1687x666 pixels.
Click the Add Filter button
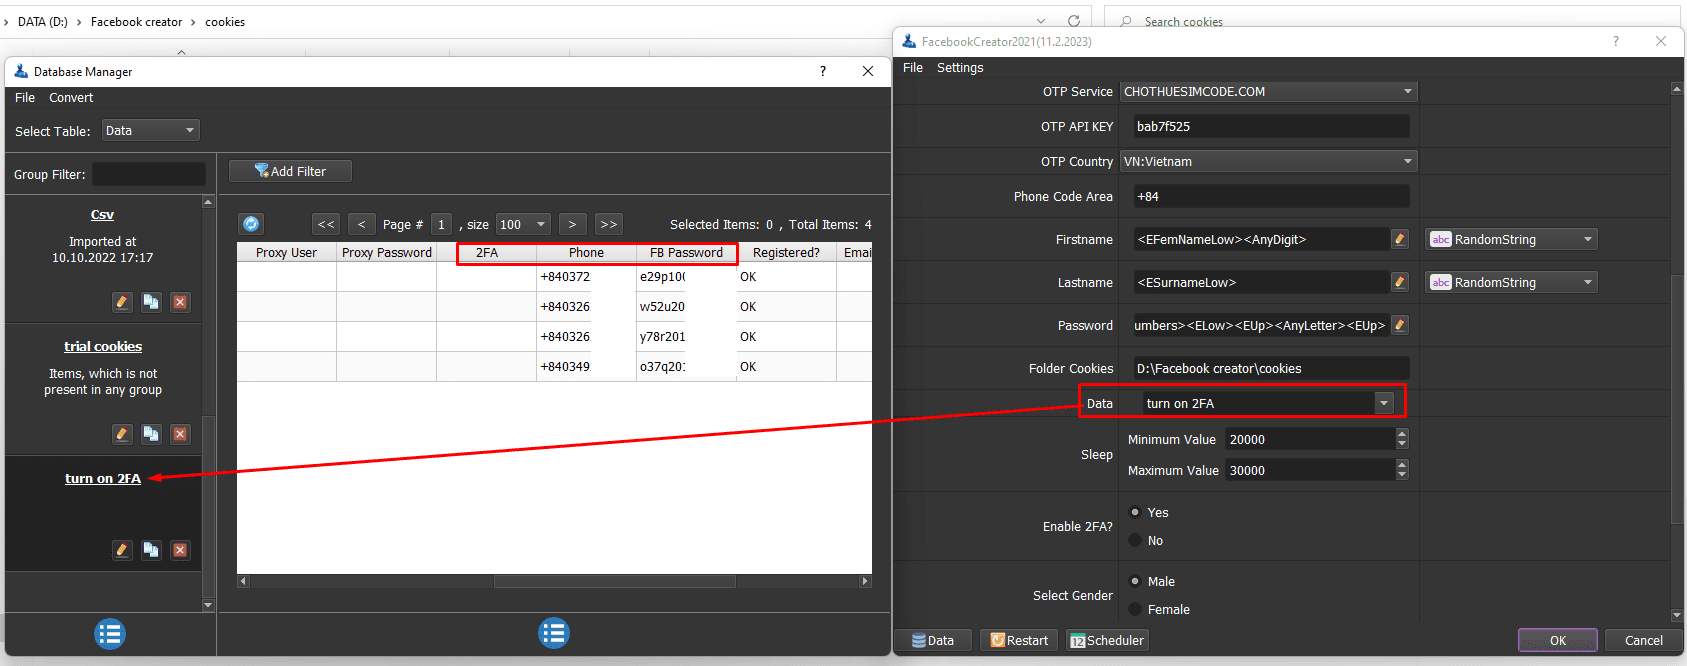pos(290,171)
